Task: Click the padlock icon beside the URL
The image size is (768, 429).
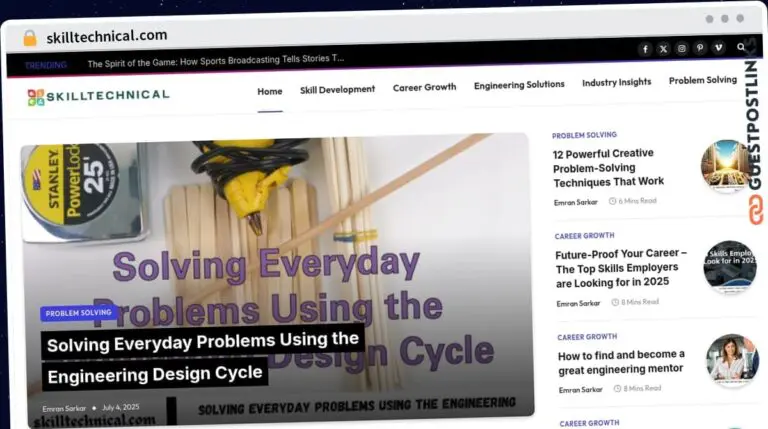Action: [x=30, y=37]
